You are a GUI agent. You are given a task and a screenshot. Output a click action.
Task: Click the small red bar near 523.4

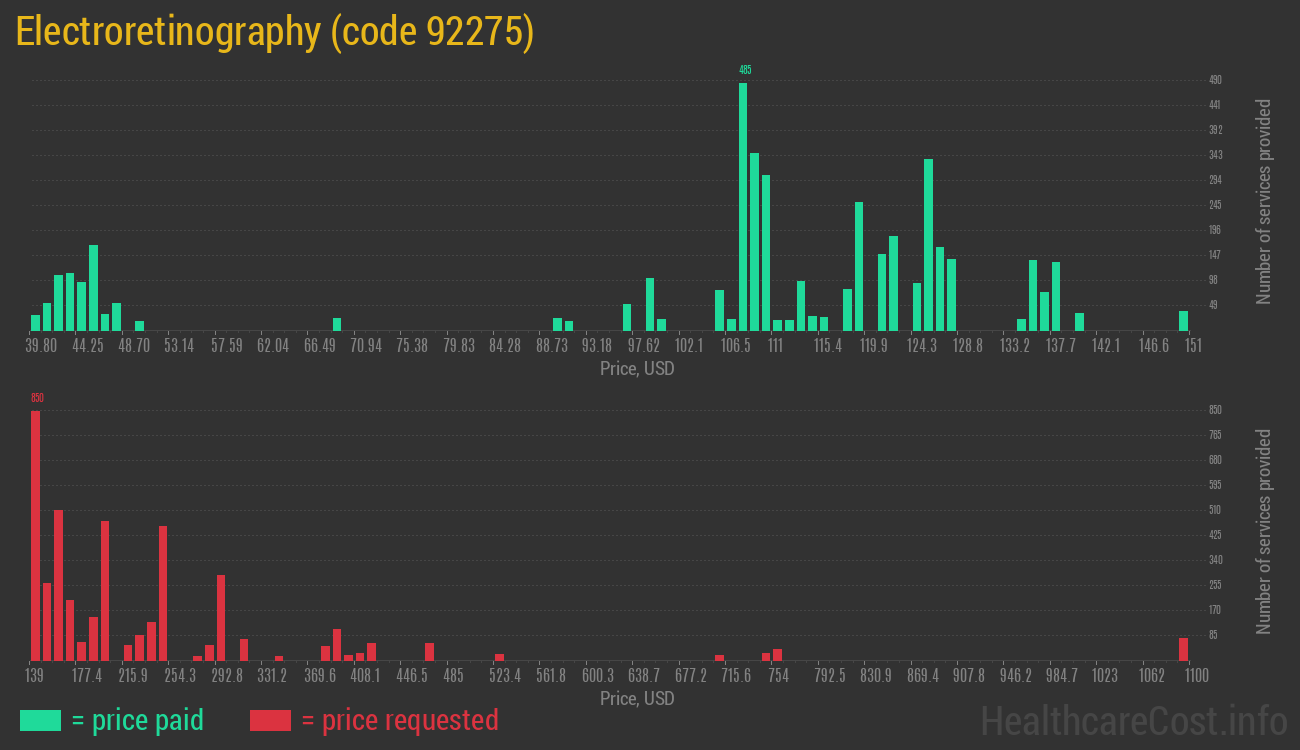pyautogui.click(x=499, y=657)
